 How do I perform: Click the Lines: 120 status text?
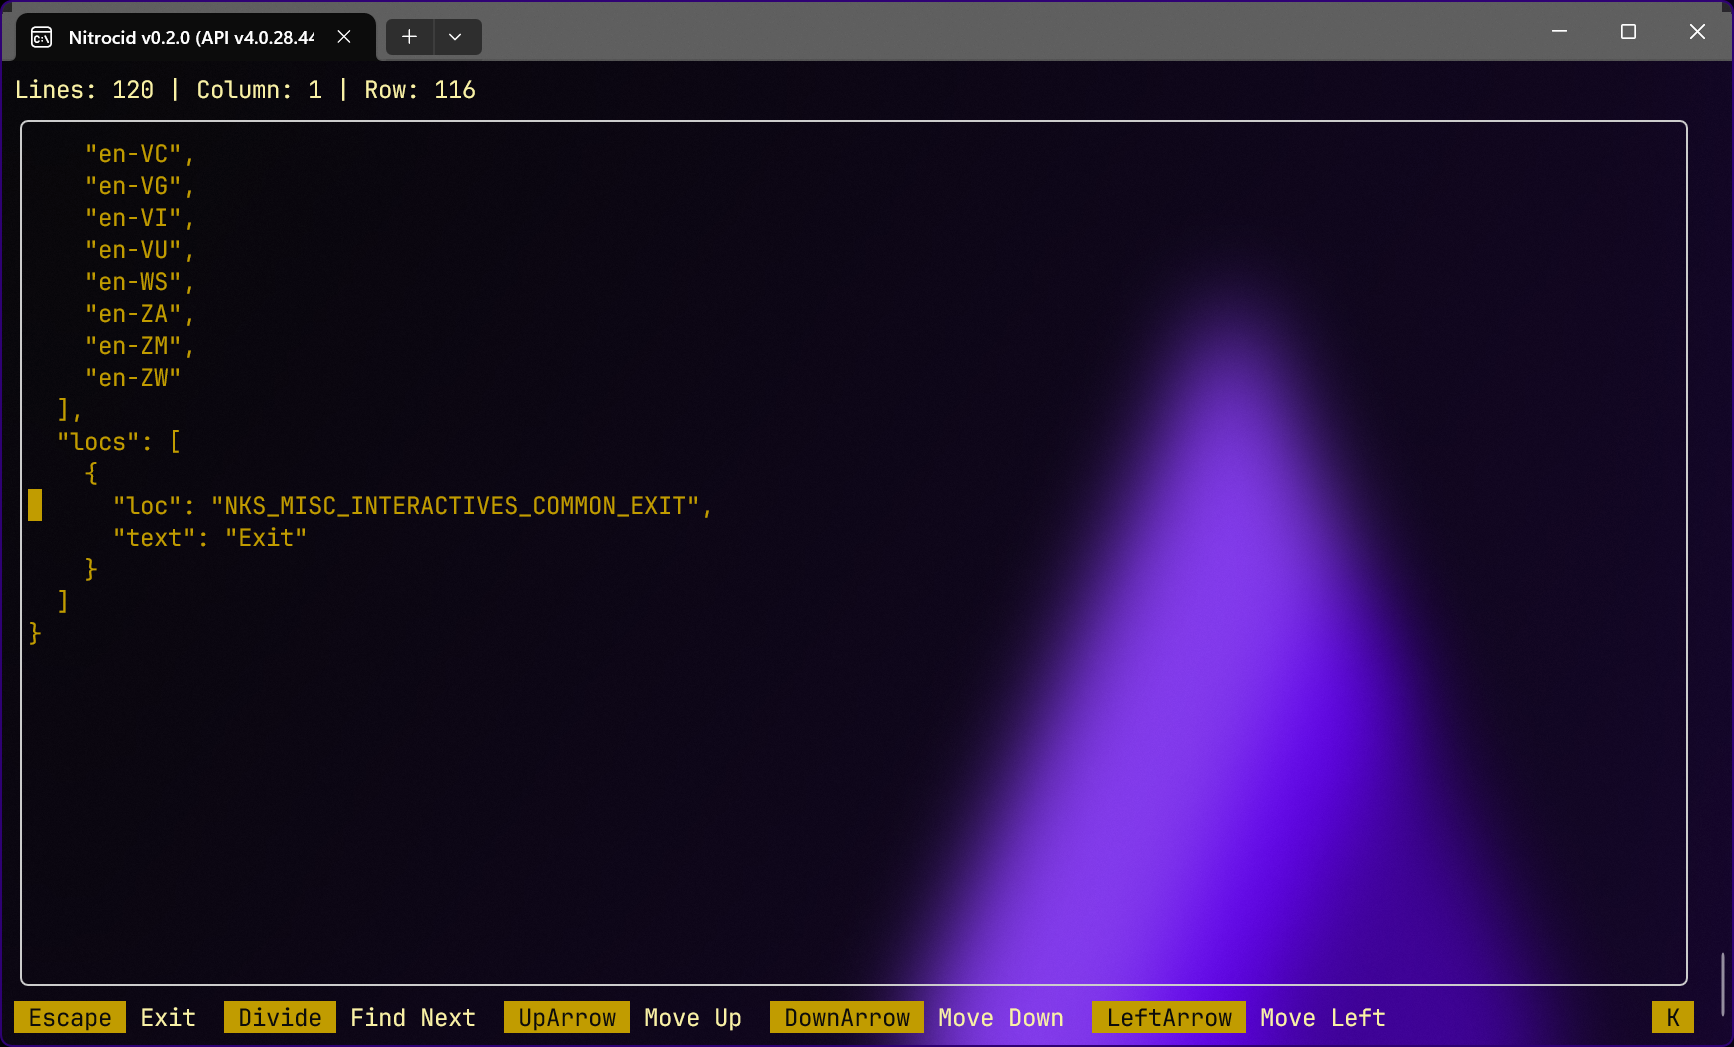85,90
